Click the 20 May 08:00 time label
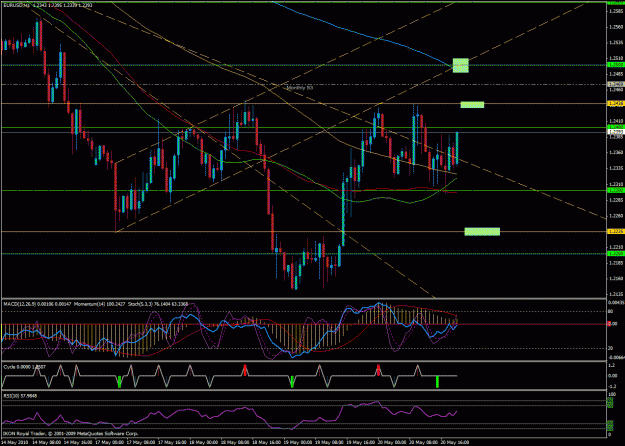625x446 pixels. (423, 442)
